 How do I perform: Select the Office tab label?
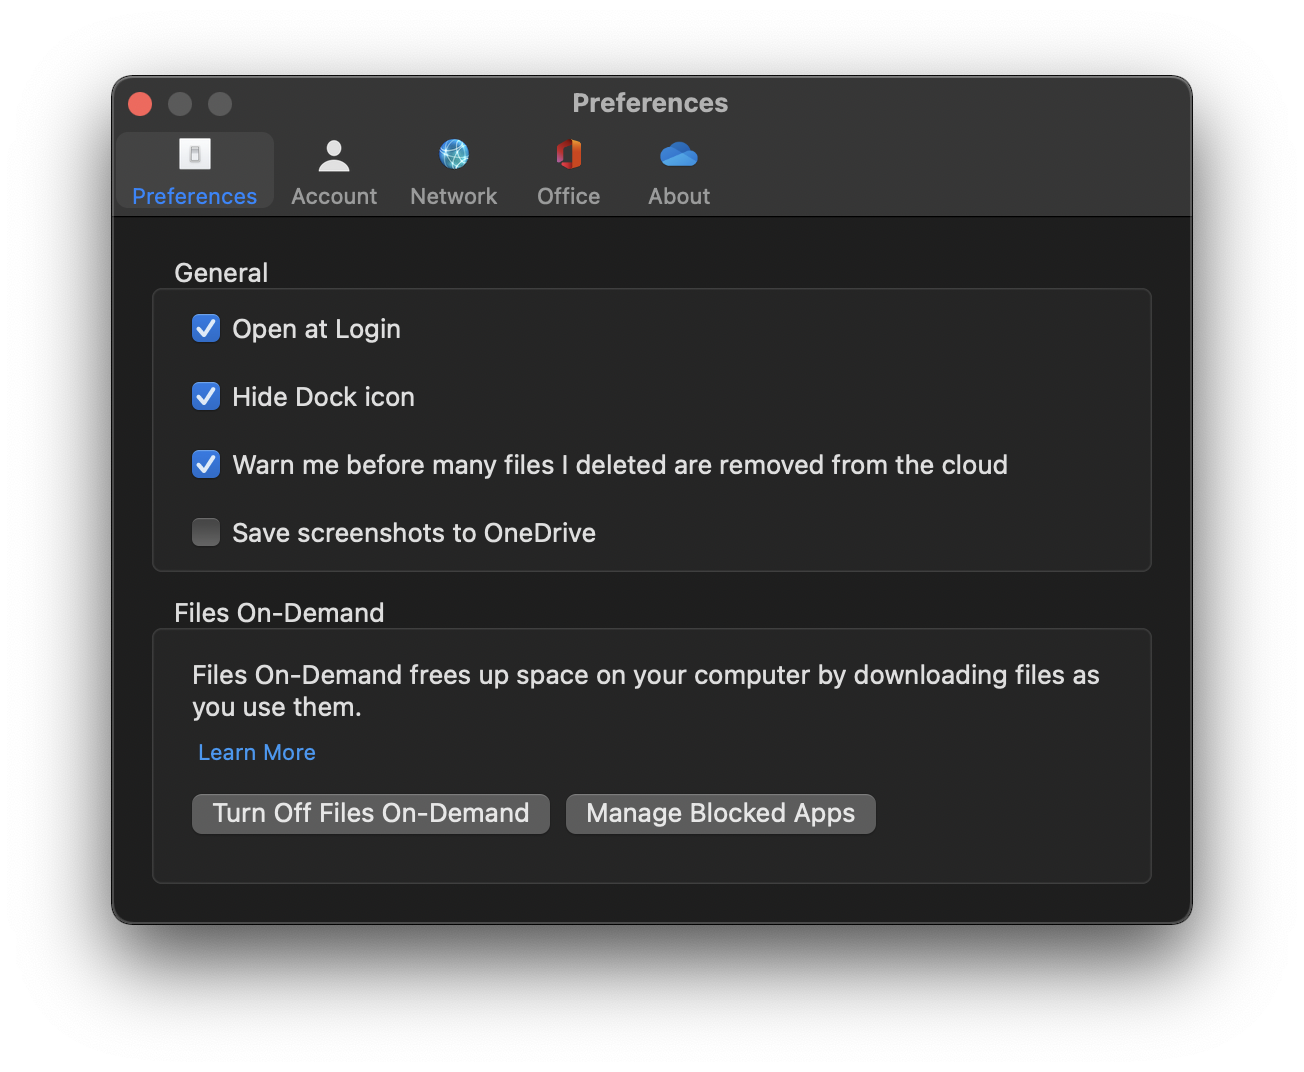569,197
